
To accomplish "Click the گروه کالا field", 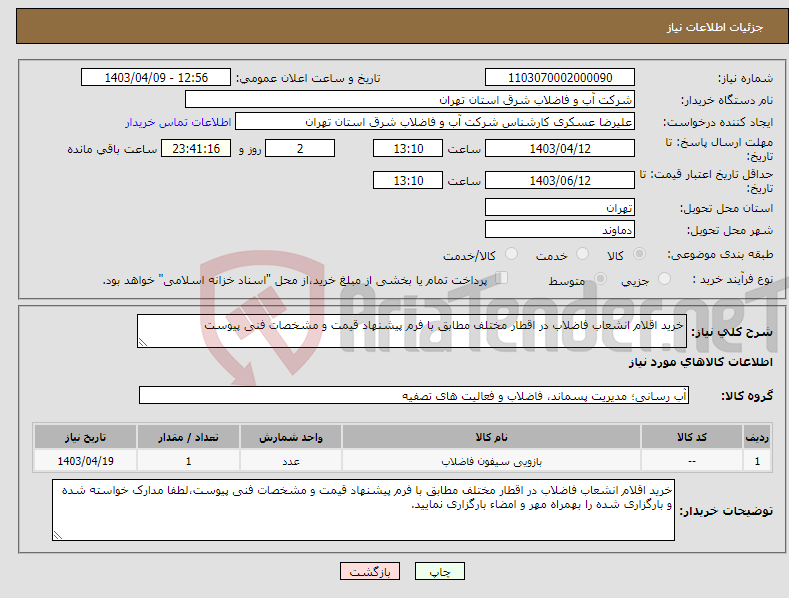I will pos(414,396).
